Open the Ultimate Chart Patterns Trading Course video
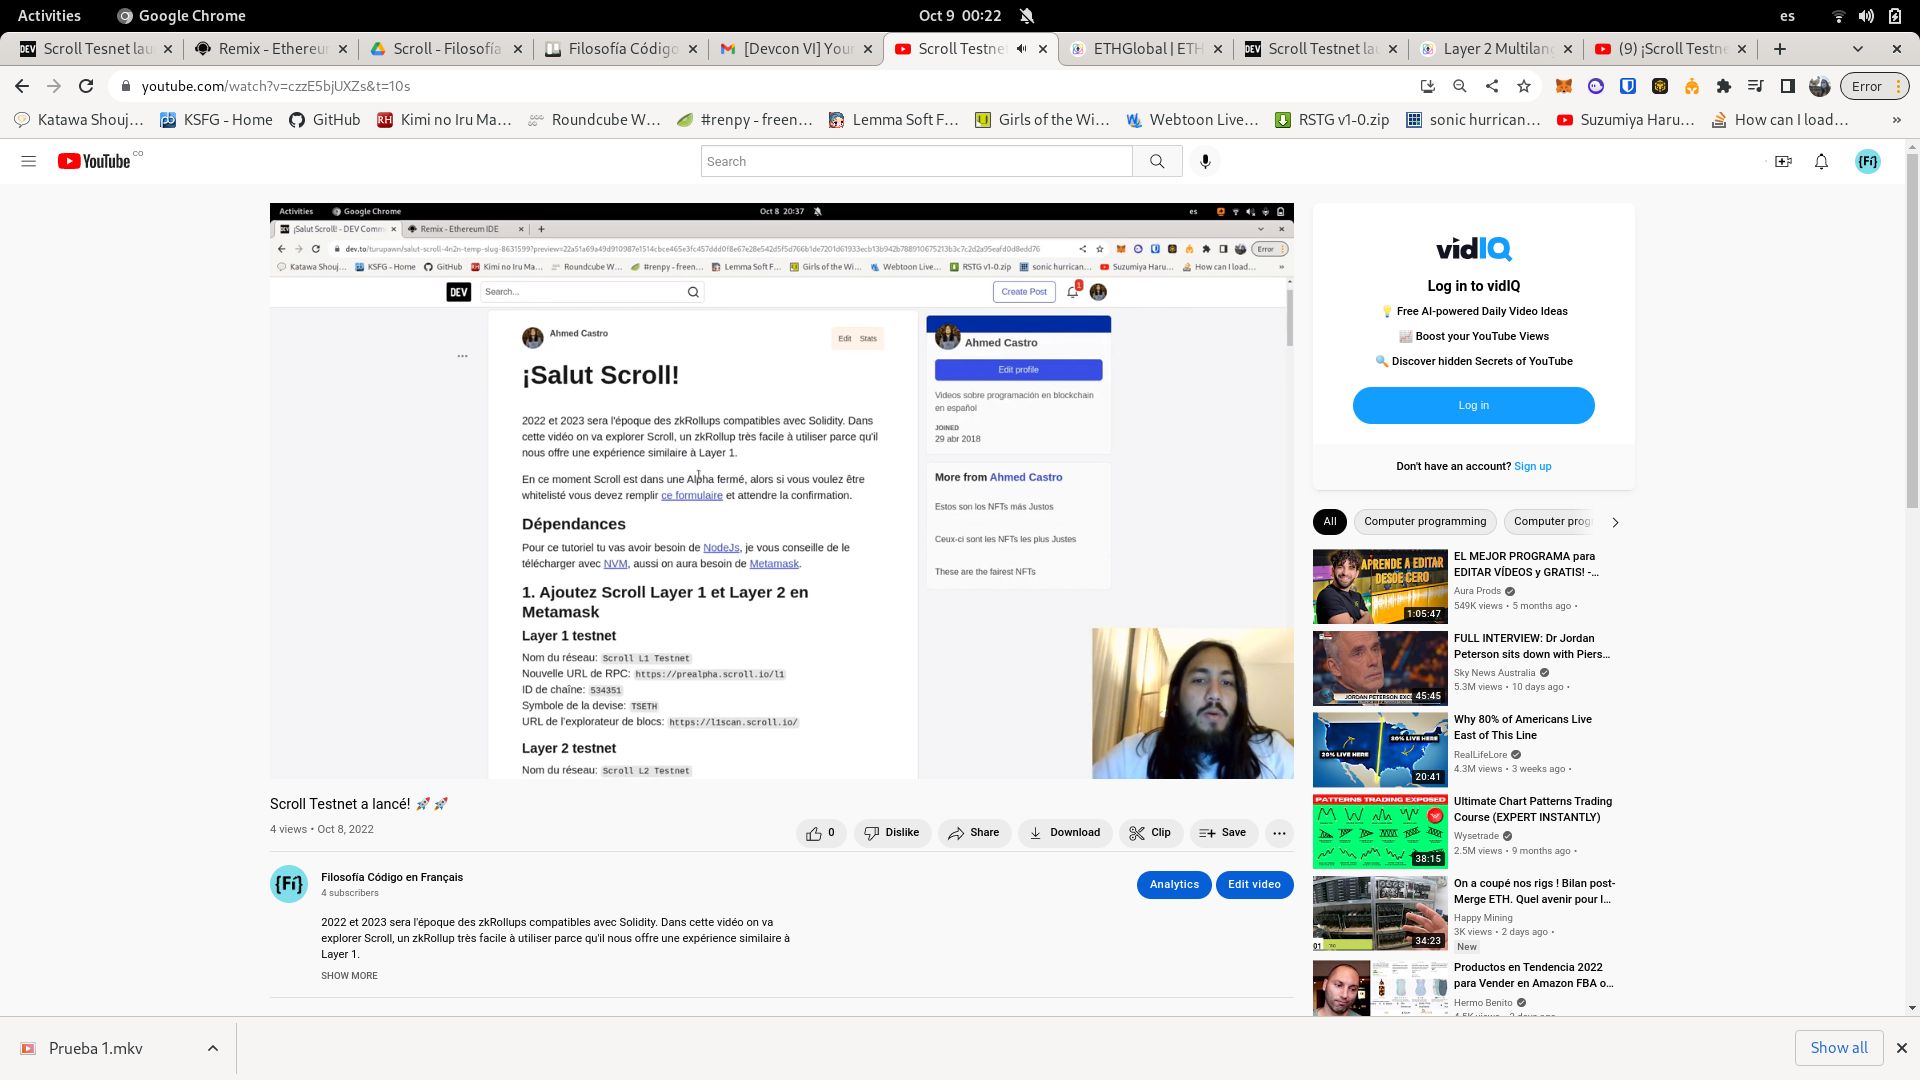 point(1380,832)
